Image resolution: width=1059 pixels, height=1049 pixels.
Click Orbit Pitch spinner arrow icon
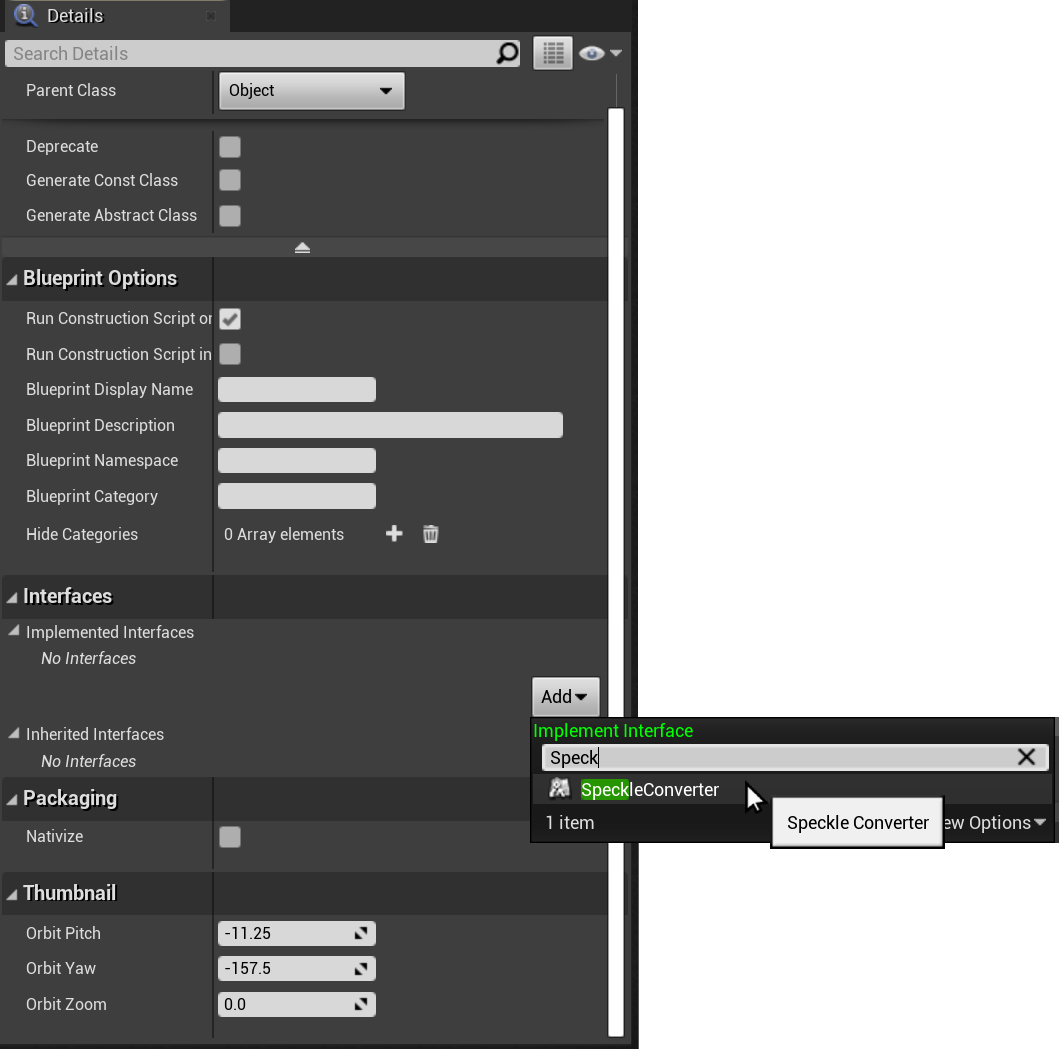[x=361, y=933]
